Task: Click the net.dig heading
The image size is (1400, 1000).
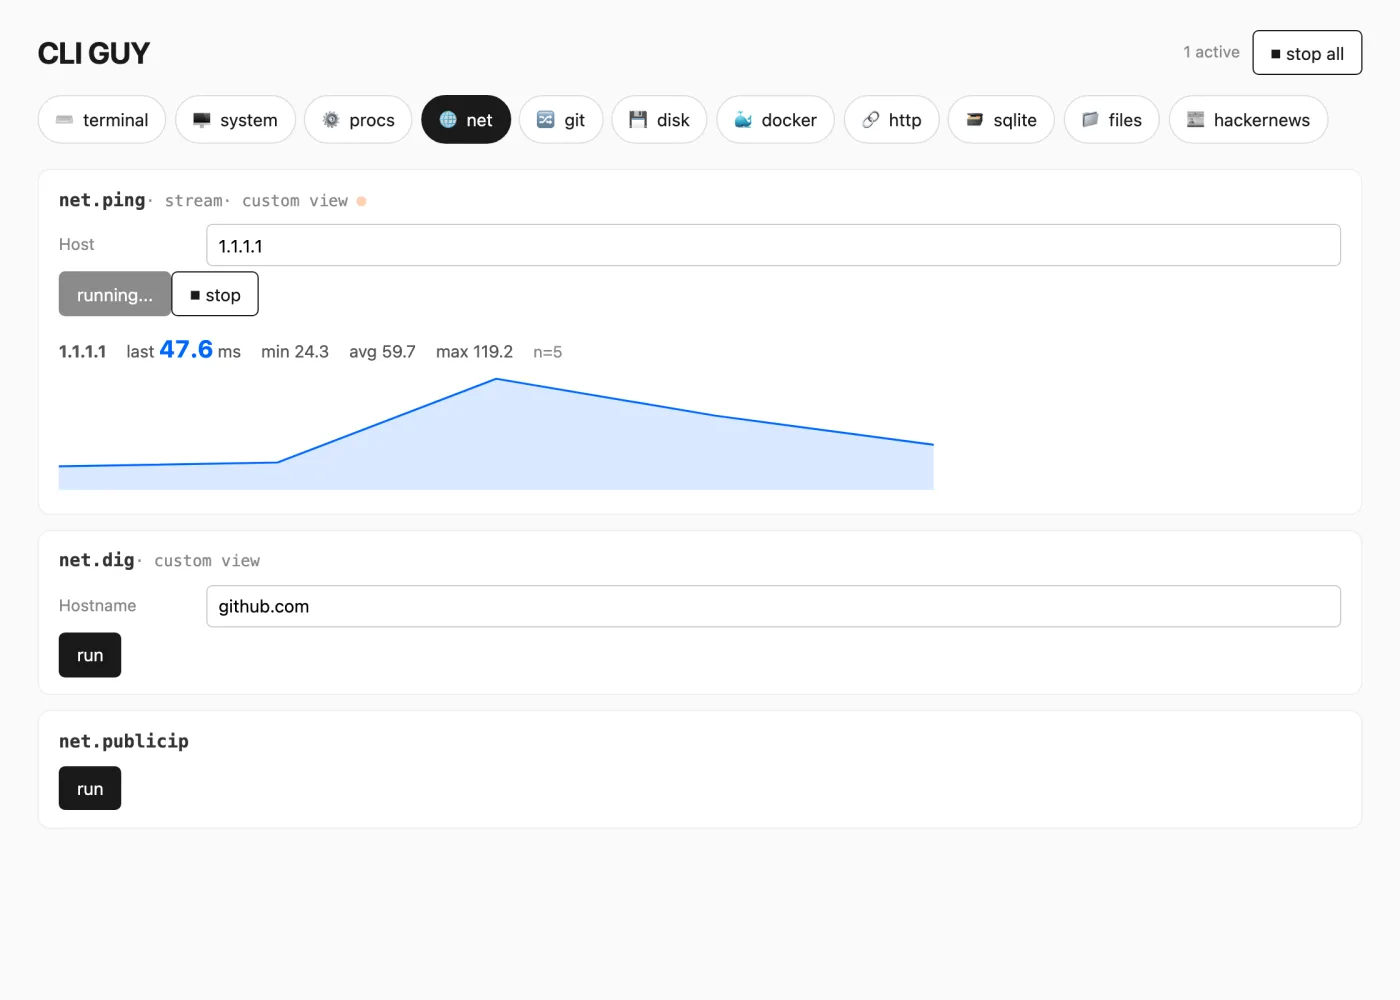Action: pyautogui.click(x=97, y=560)
